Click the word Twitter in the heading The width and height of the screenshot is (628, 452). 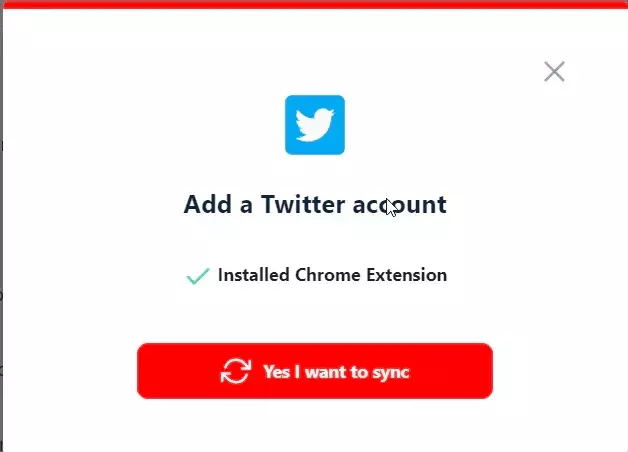pos(303,204)
